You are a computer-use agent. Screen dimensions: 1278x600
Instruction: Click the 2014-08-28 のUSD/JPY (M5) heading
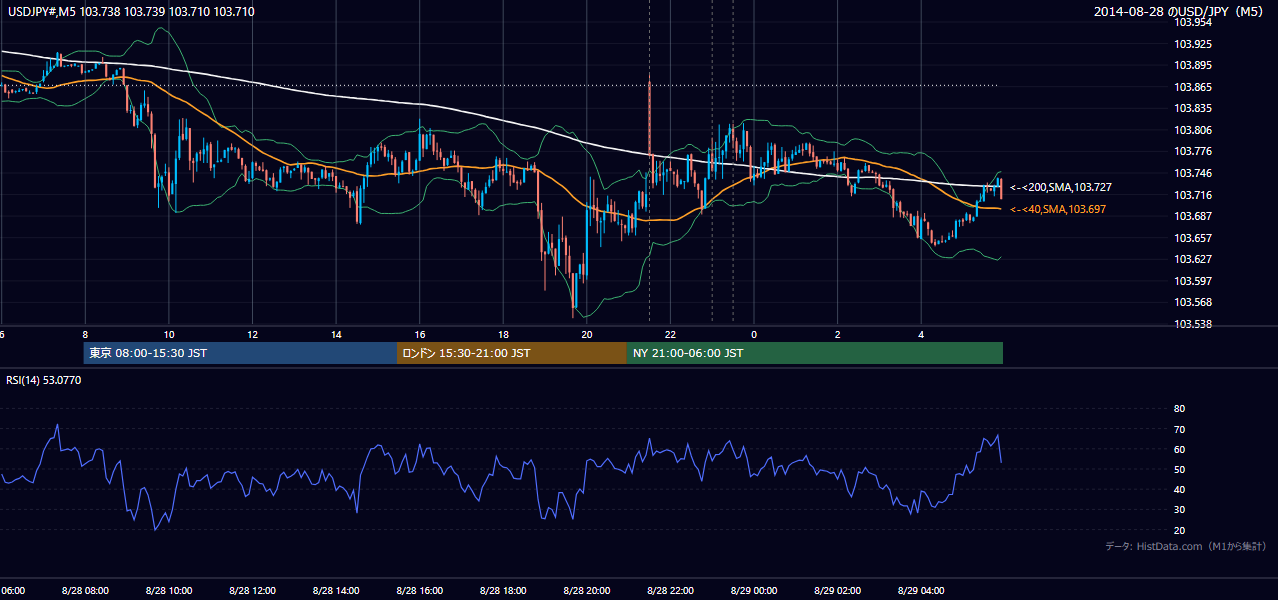coord(1180,11)
